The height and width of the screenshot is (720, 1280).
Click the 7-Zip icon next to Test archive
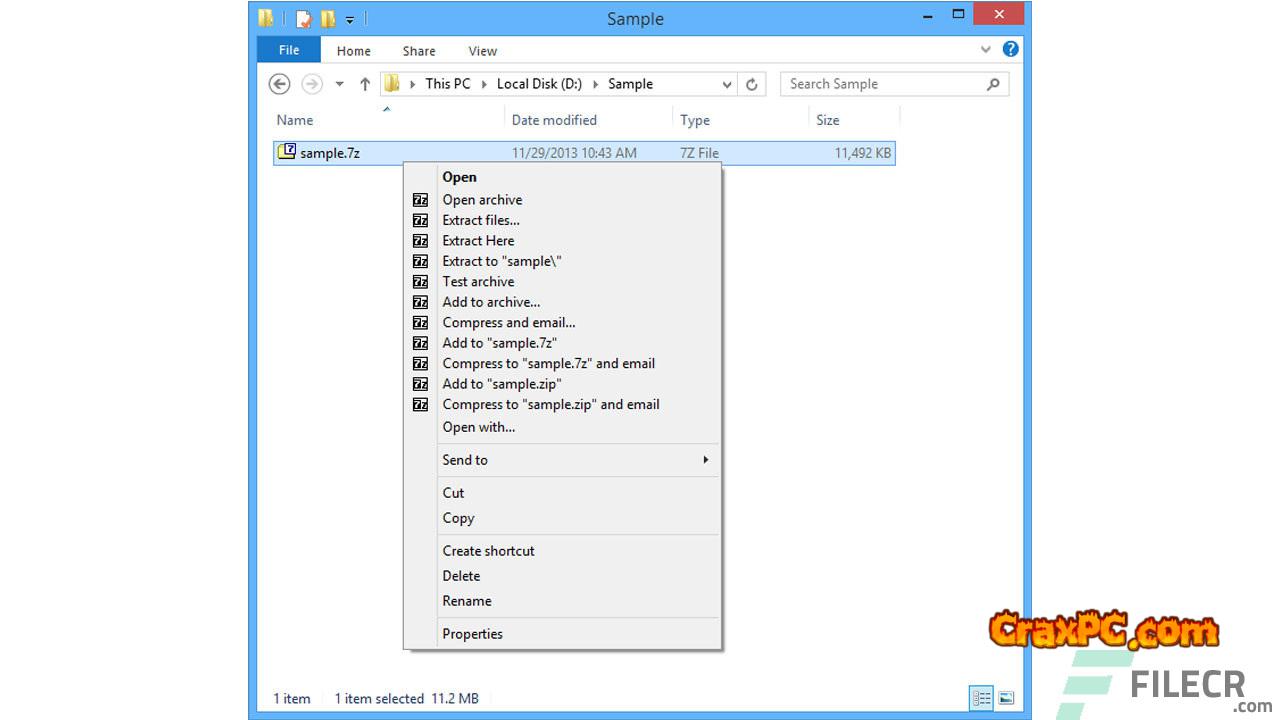[x=420, y=282]
